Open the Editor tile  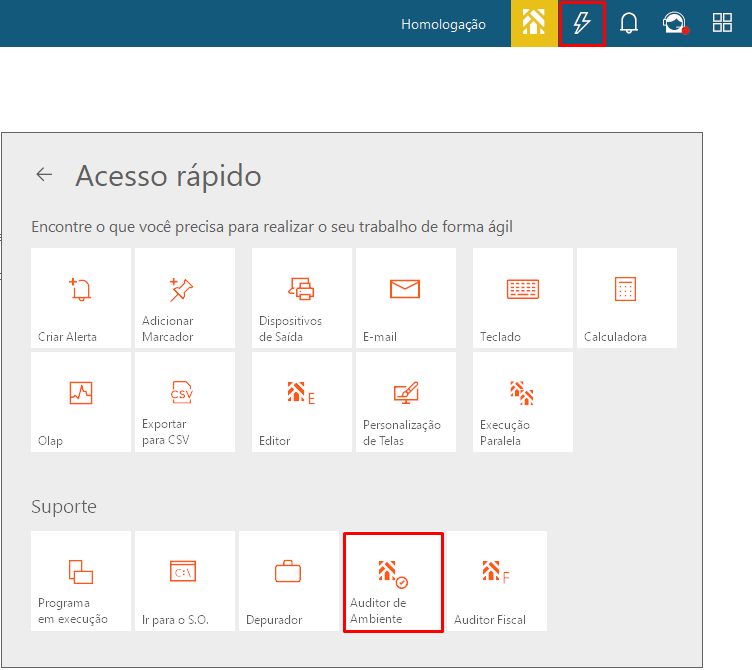[302, 402]
